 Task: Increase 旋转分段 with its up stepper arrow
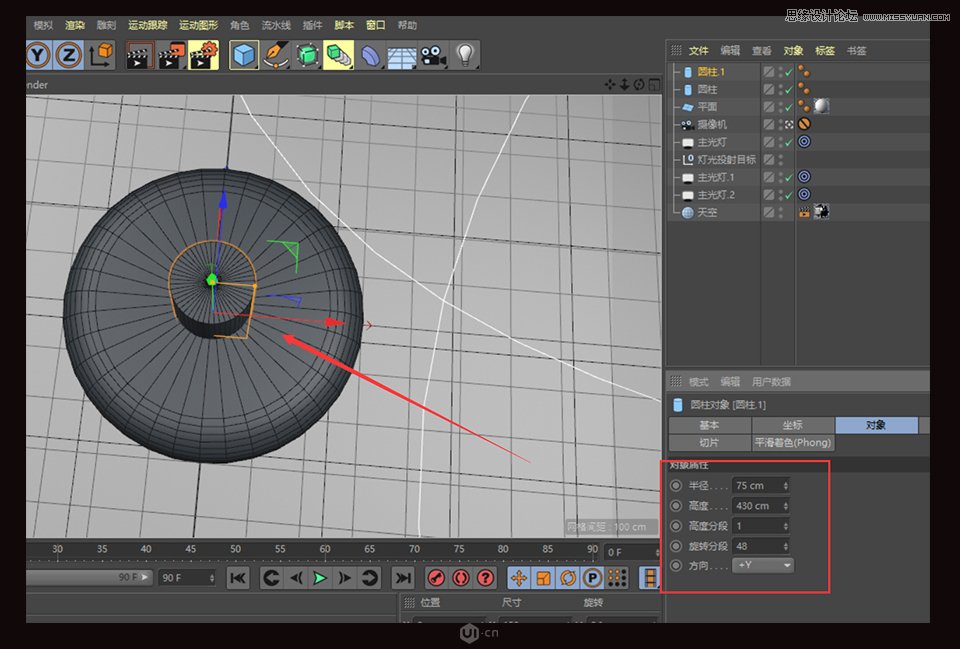pyautogui.click(x=785, y=542)
